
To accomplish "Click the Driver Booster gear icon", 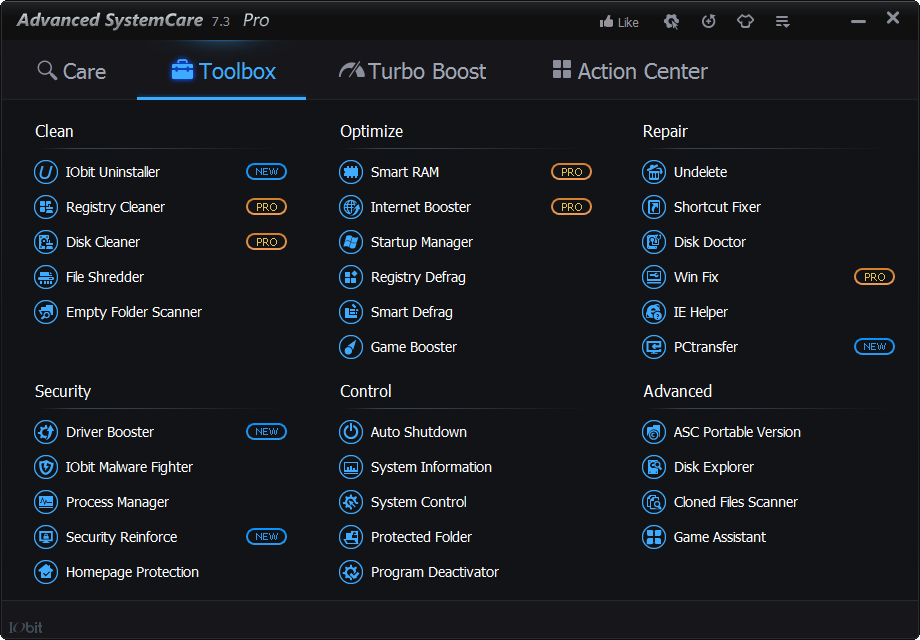I will [46, 432].
